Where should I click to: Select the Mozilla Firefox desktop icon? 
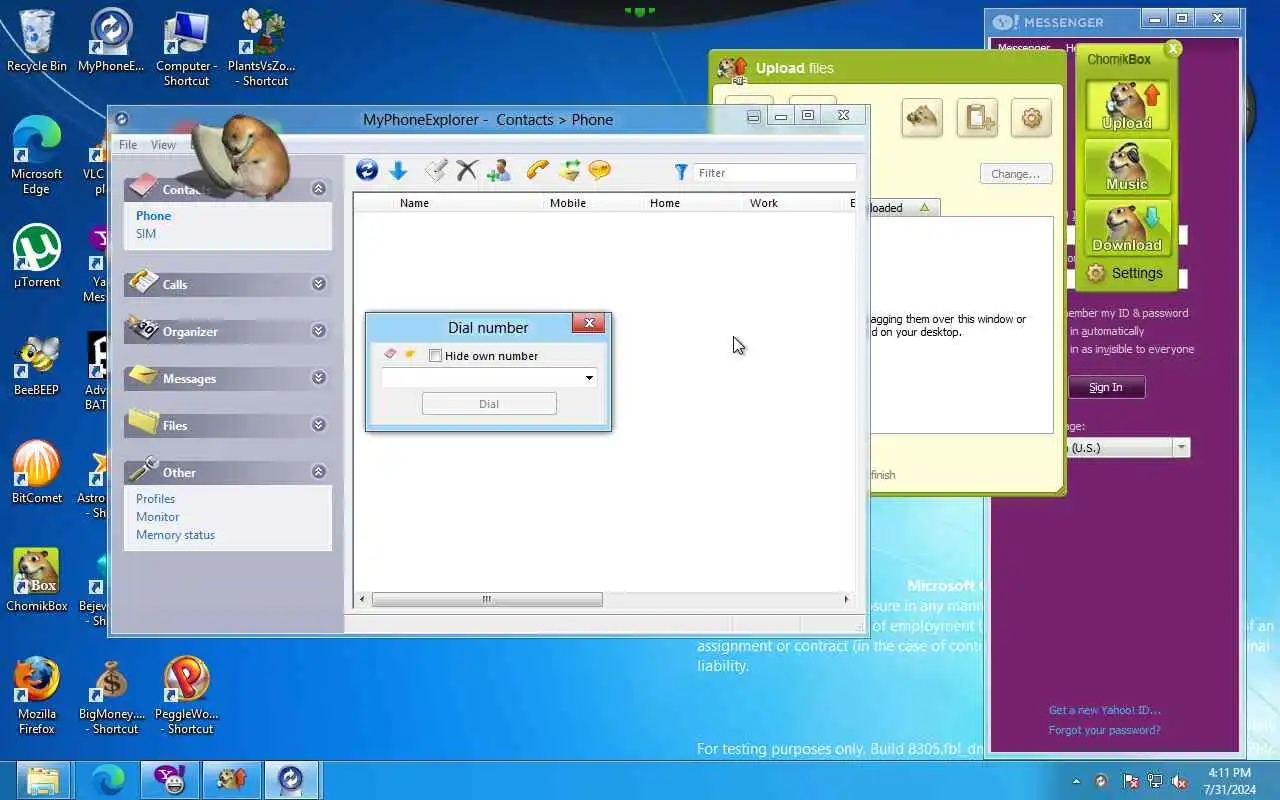coord(37,696)
